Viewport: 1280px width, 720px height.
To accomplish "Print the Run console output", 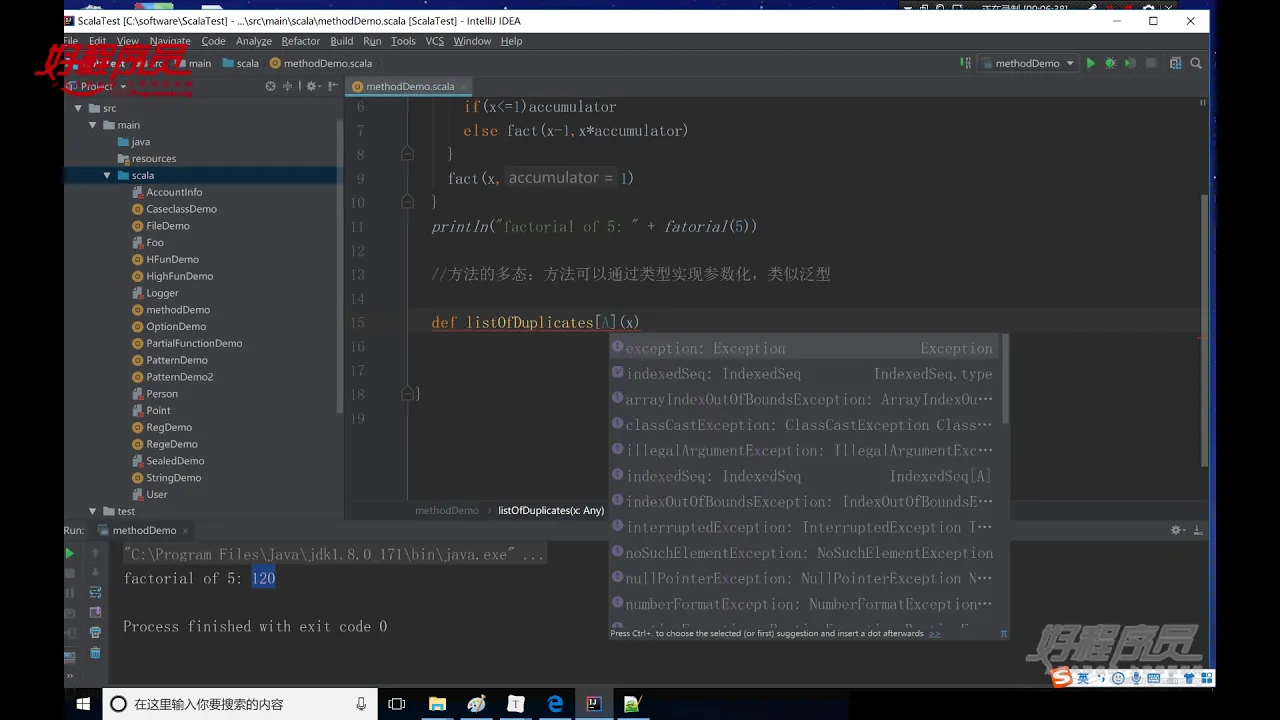I will [x=95, y=632].
